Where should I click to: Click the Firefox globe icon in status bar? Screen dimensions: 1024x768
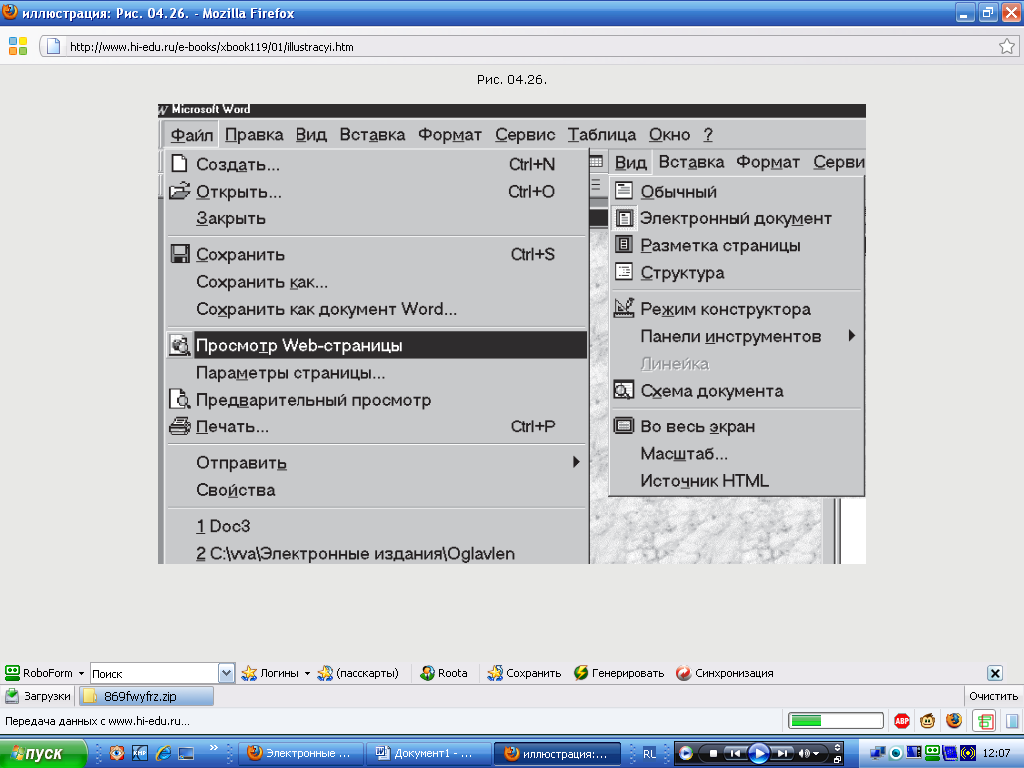pos(954,721)
